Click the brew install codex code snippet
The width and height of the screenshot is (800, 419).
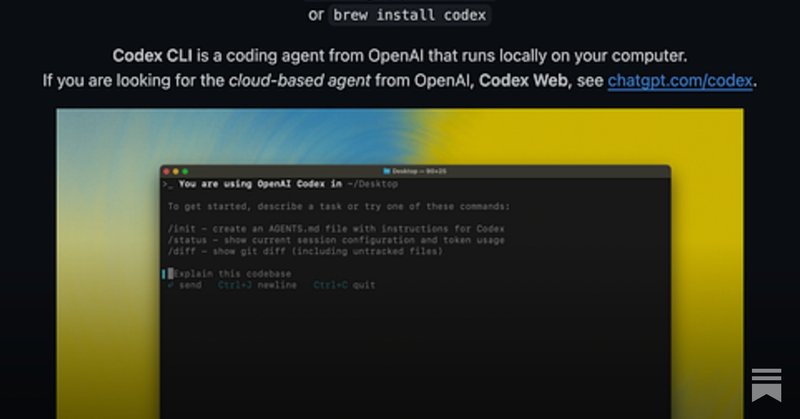410,15
